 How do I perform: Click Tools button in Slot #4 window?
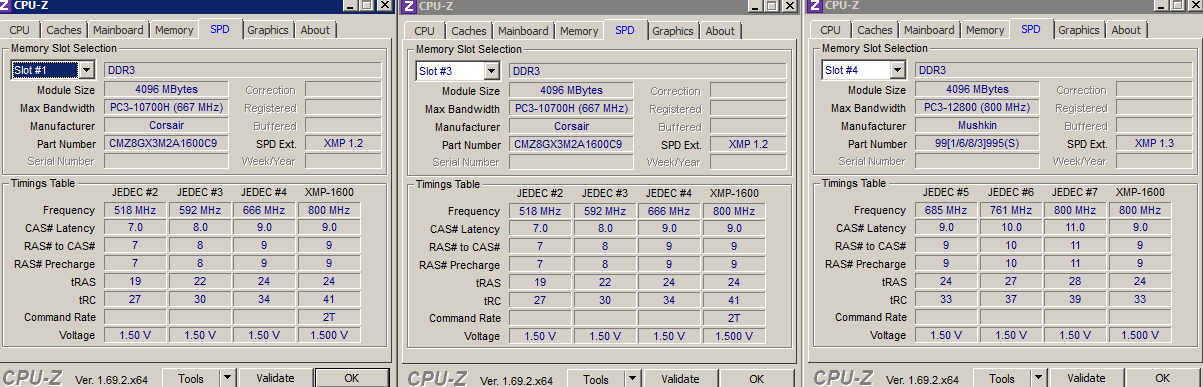click(x=1001, y=378)
